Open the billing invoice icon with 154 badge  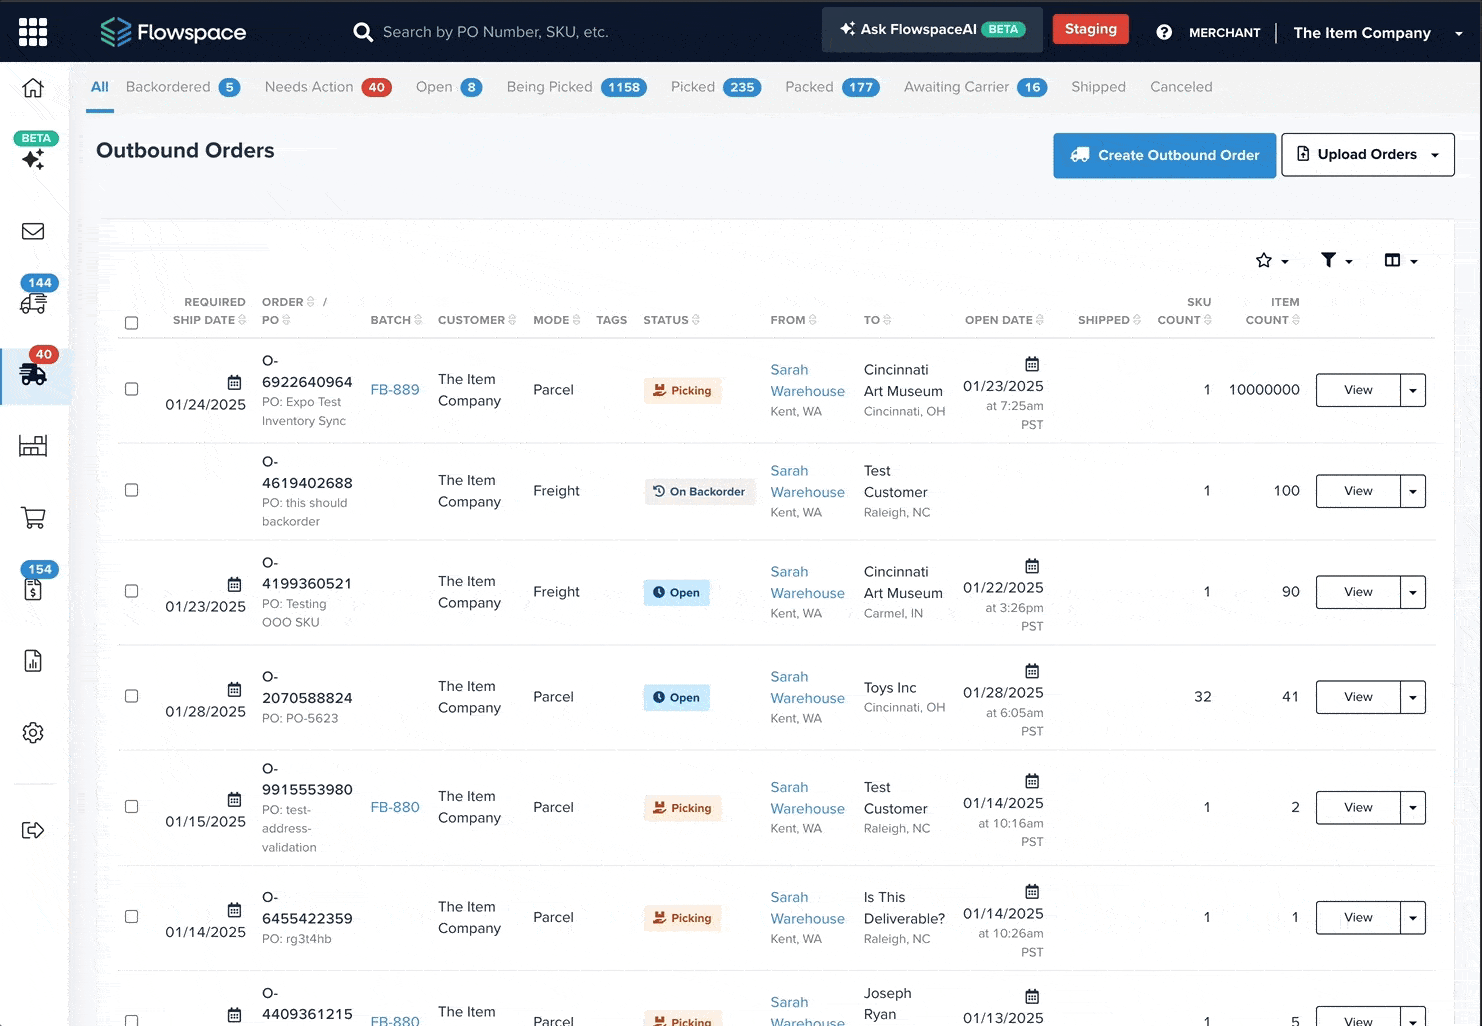(33, 589)
